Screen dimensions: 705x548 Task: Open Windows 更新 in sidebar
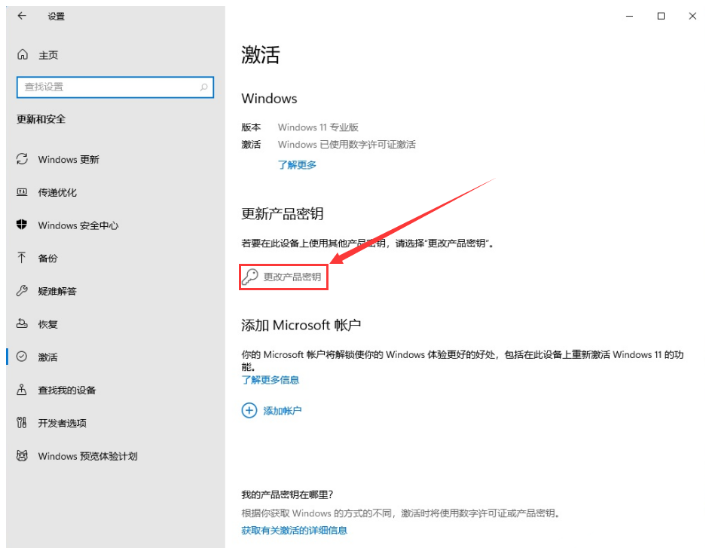tap(68, 160)
